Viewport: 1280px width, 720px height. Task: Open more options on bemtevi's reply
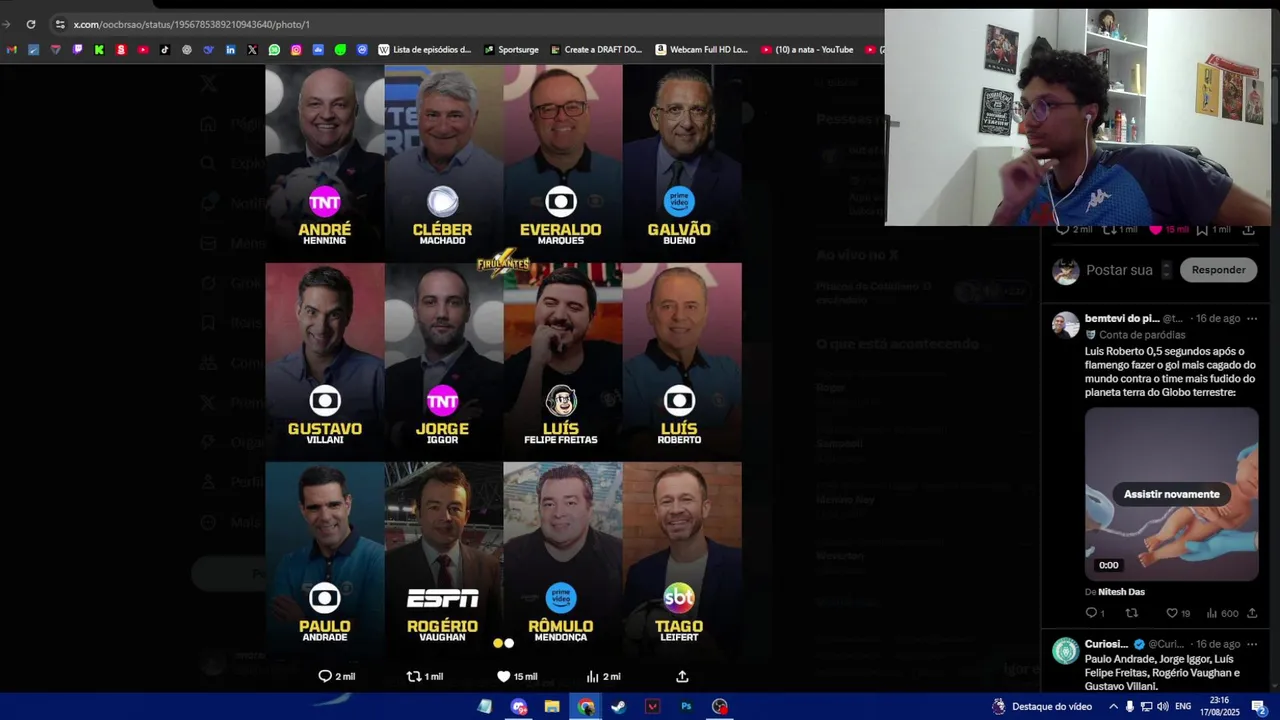(x=1251, y=318)
